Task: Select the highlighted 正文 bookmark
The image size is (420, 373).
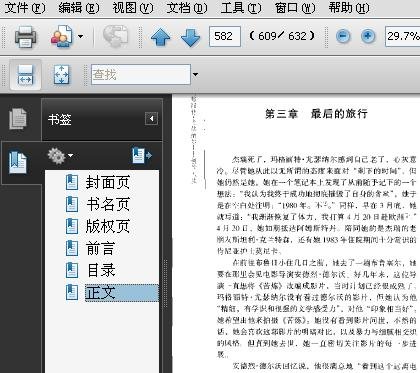Action: tap(122, 293)
